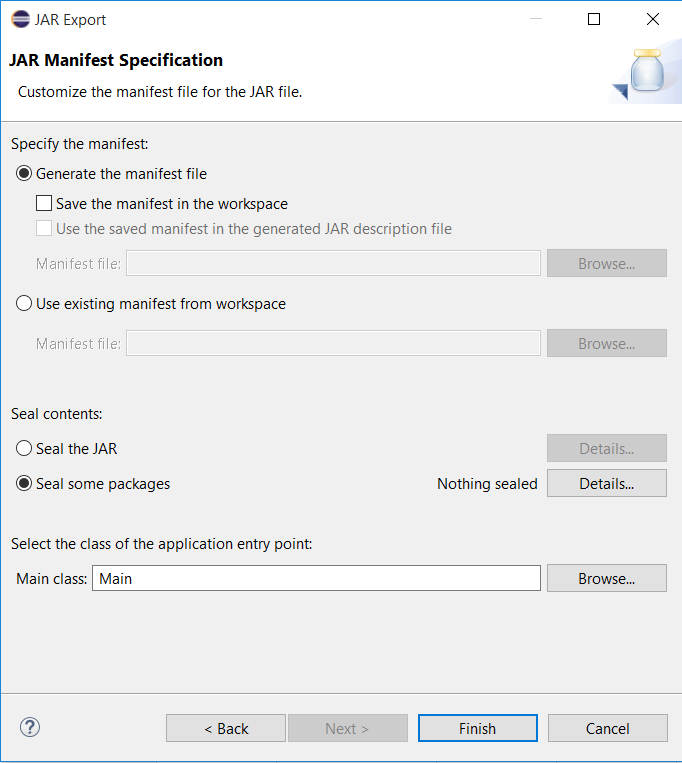The width and height of the screenshot is (682, 763).
Task: Minimize the JAR Export dialog
Action: pyautogui.click(x=535, y=19)
